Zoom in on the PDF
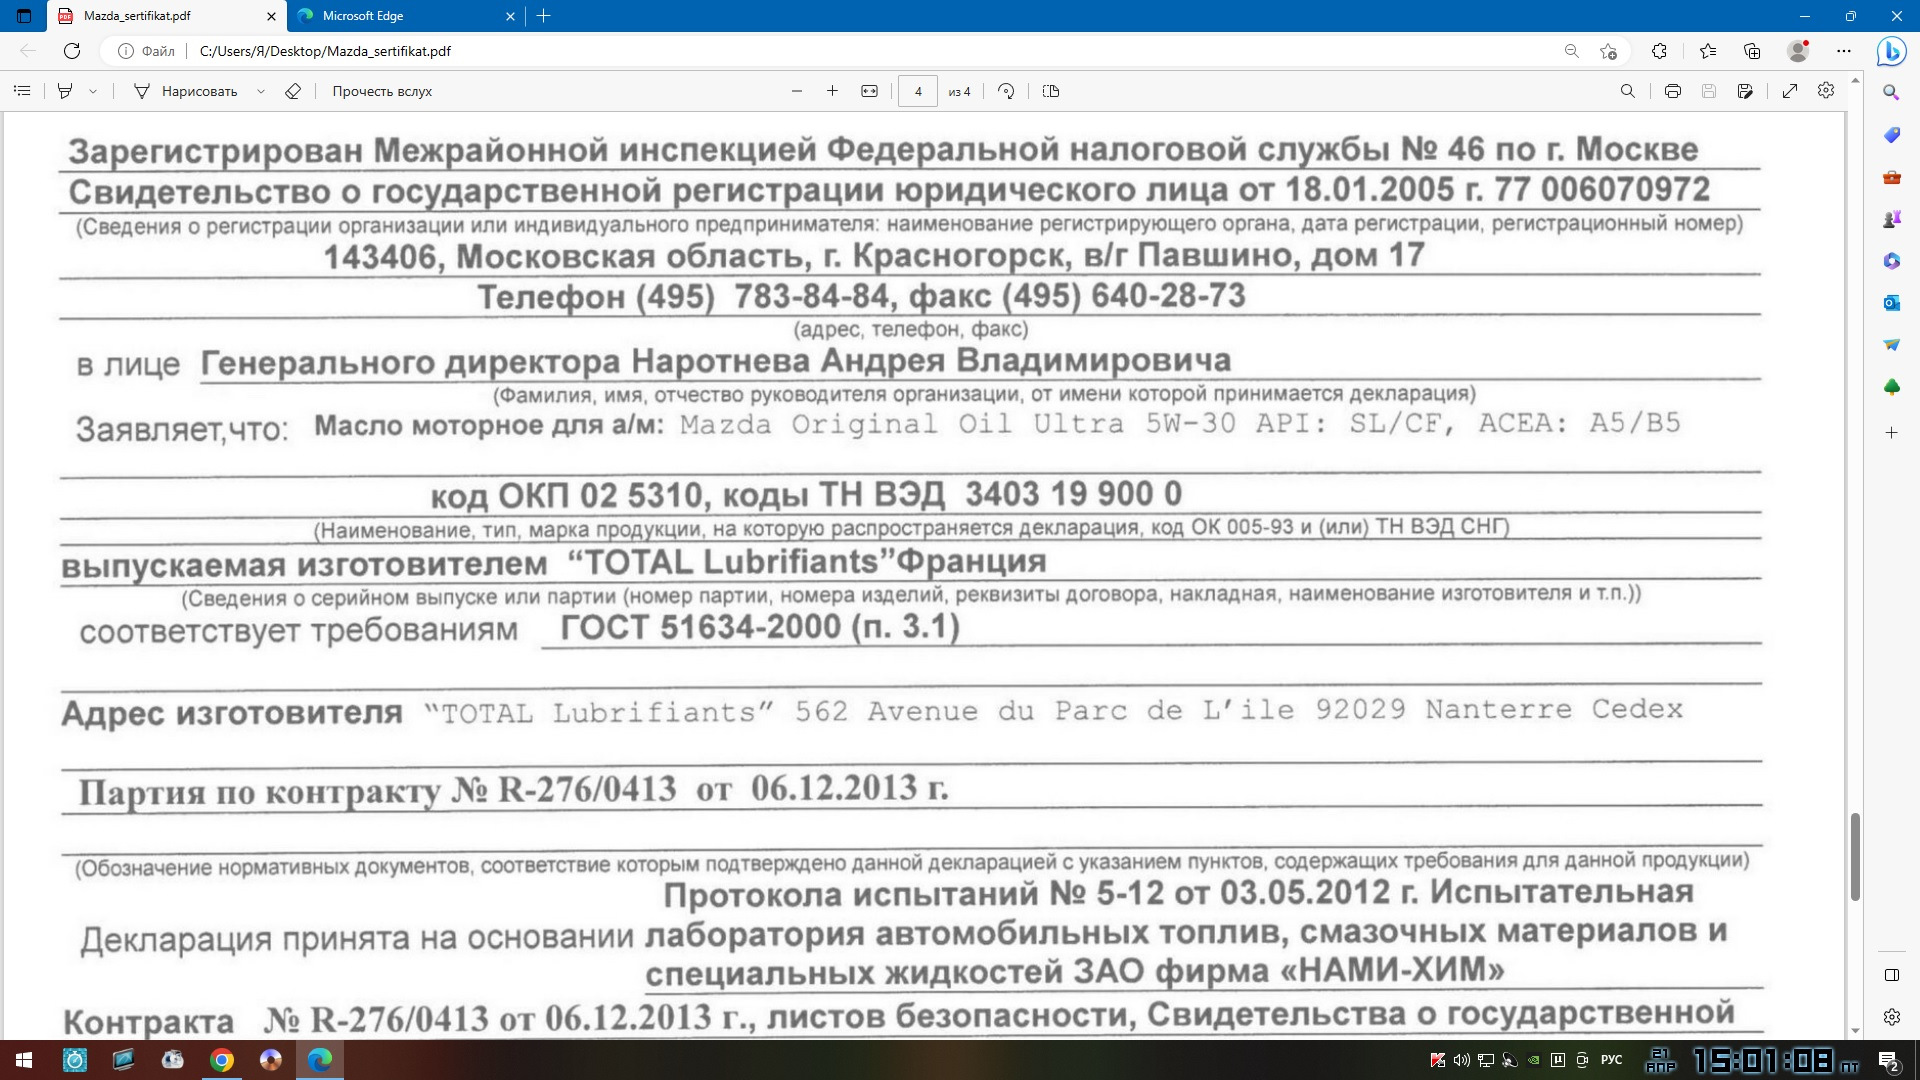 (832, 91)
